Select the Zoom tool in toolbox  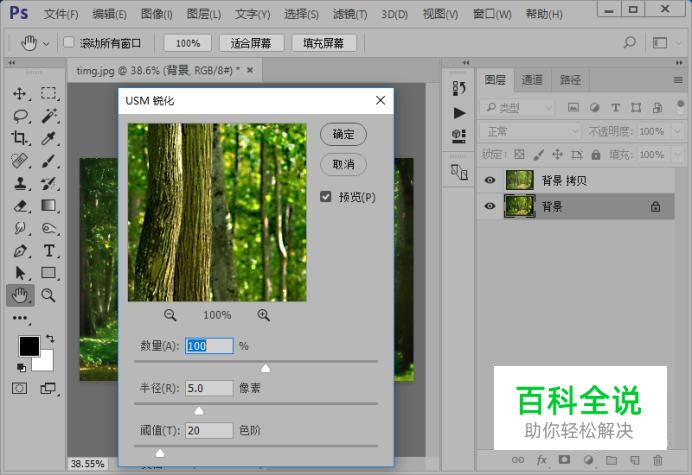tap(49, 295)
